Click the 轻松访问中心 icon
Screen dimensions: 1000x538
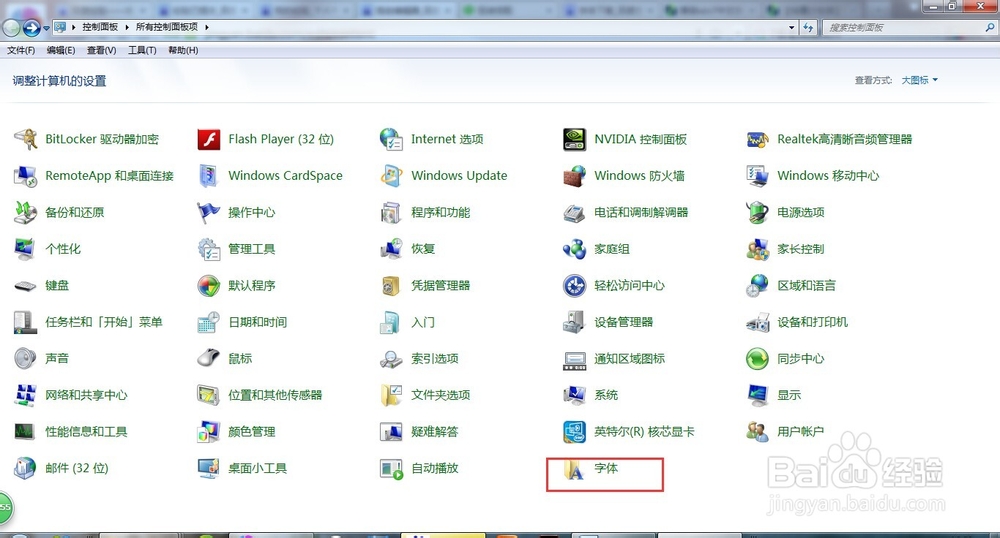click(574, 286)
